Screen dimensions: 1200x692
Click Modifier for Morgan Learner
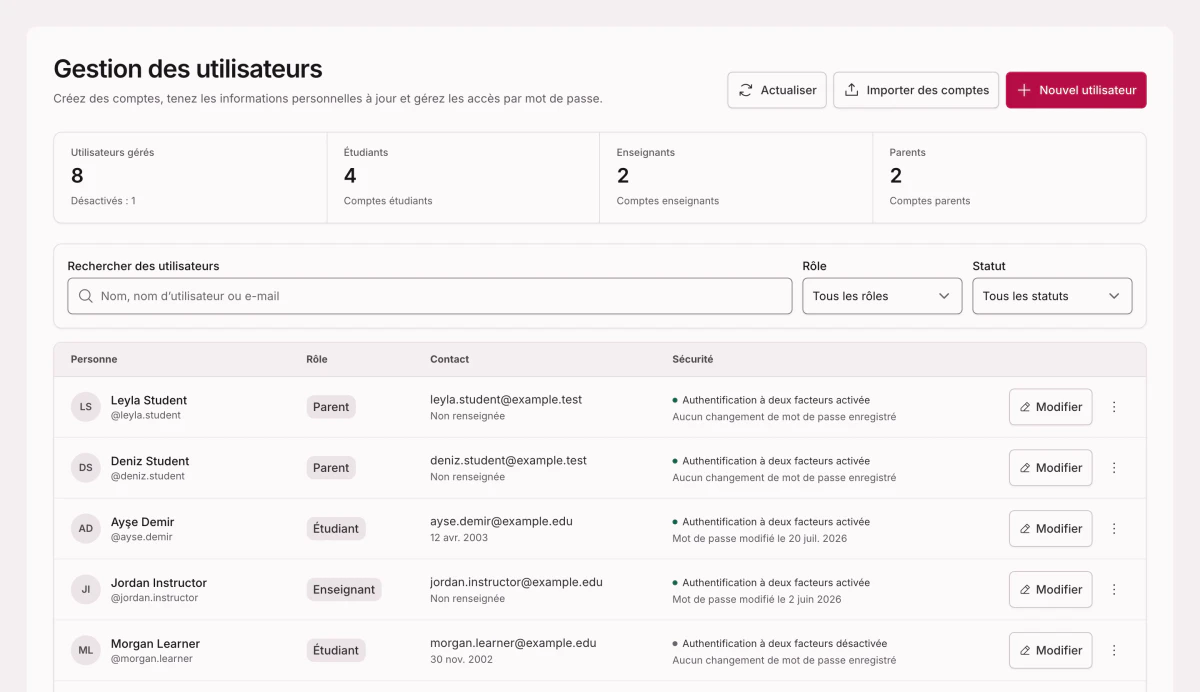[1050, 650]
